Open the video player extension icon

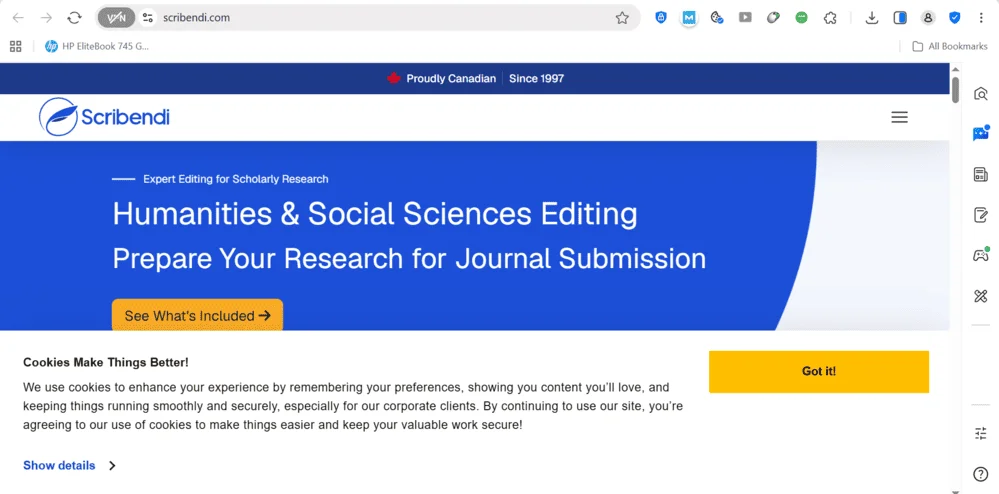745,18
